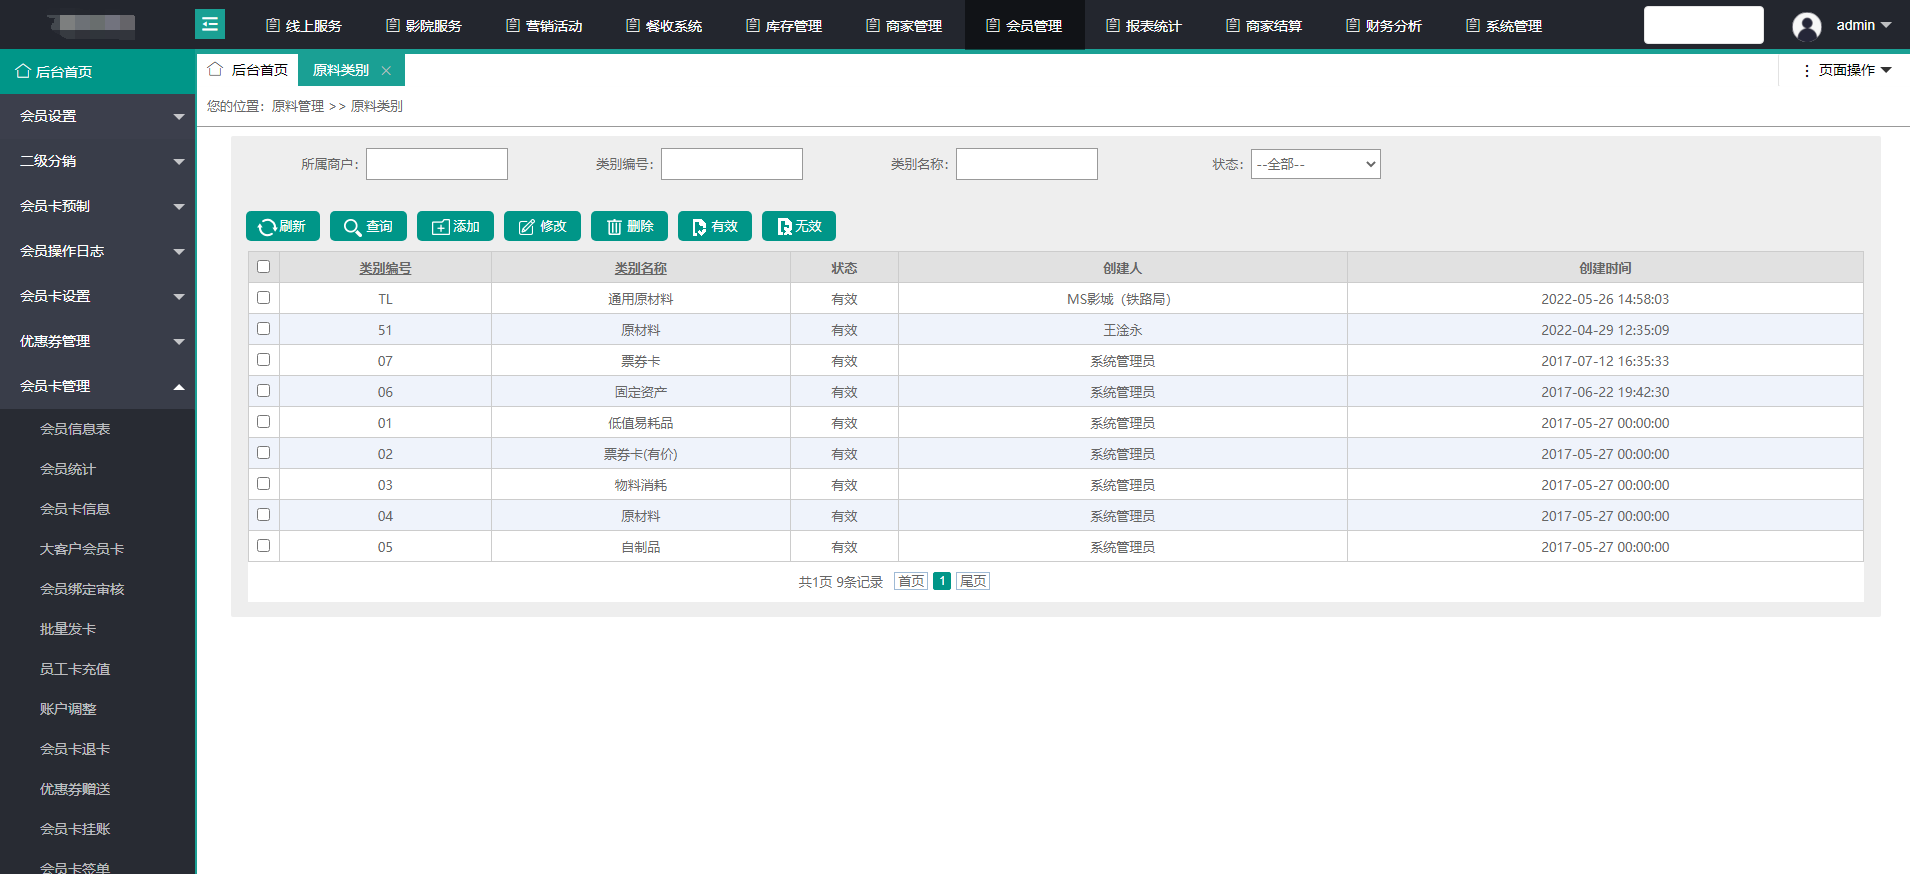Switch to the 后台首页 tab
Screen dimensions: 1910x874
tap(248, 70)
